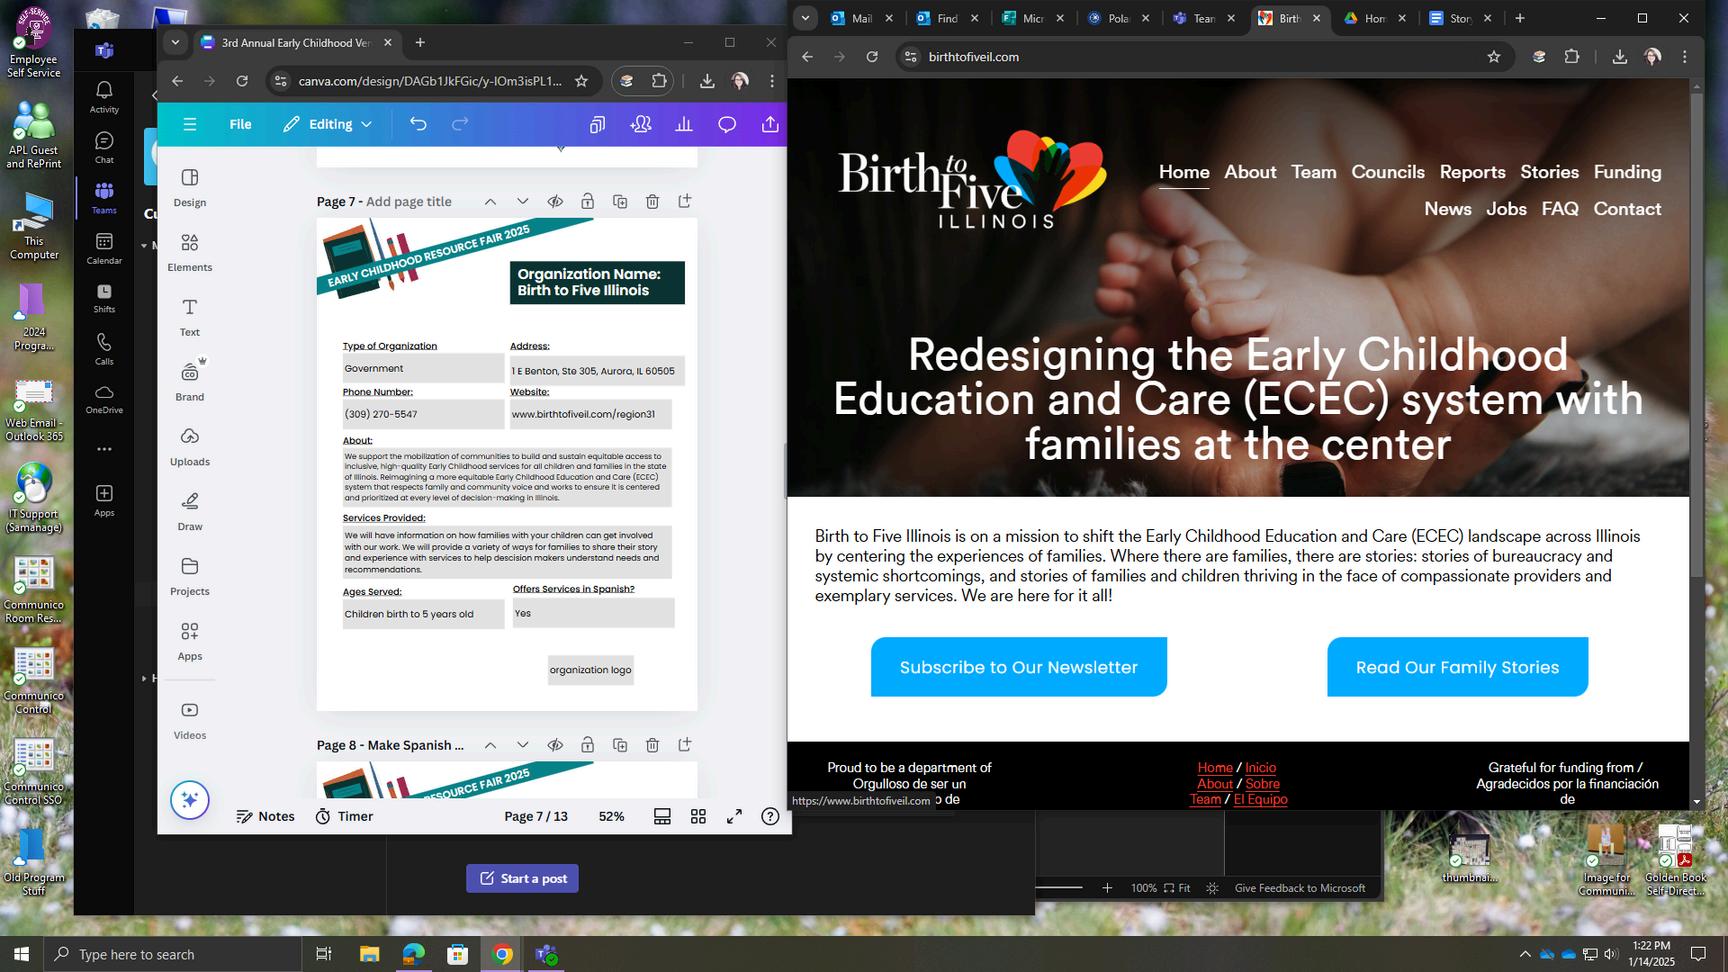
Task: Open the comments speech bubble in Canva
Action: pos(727,124)
